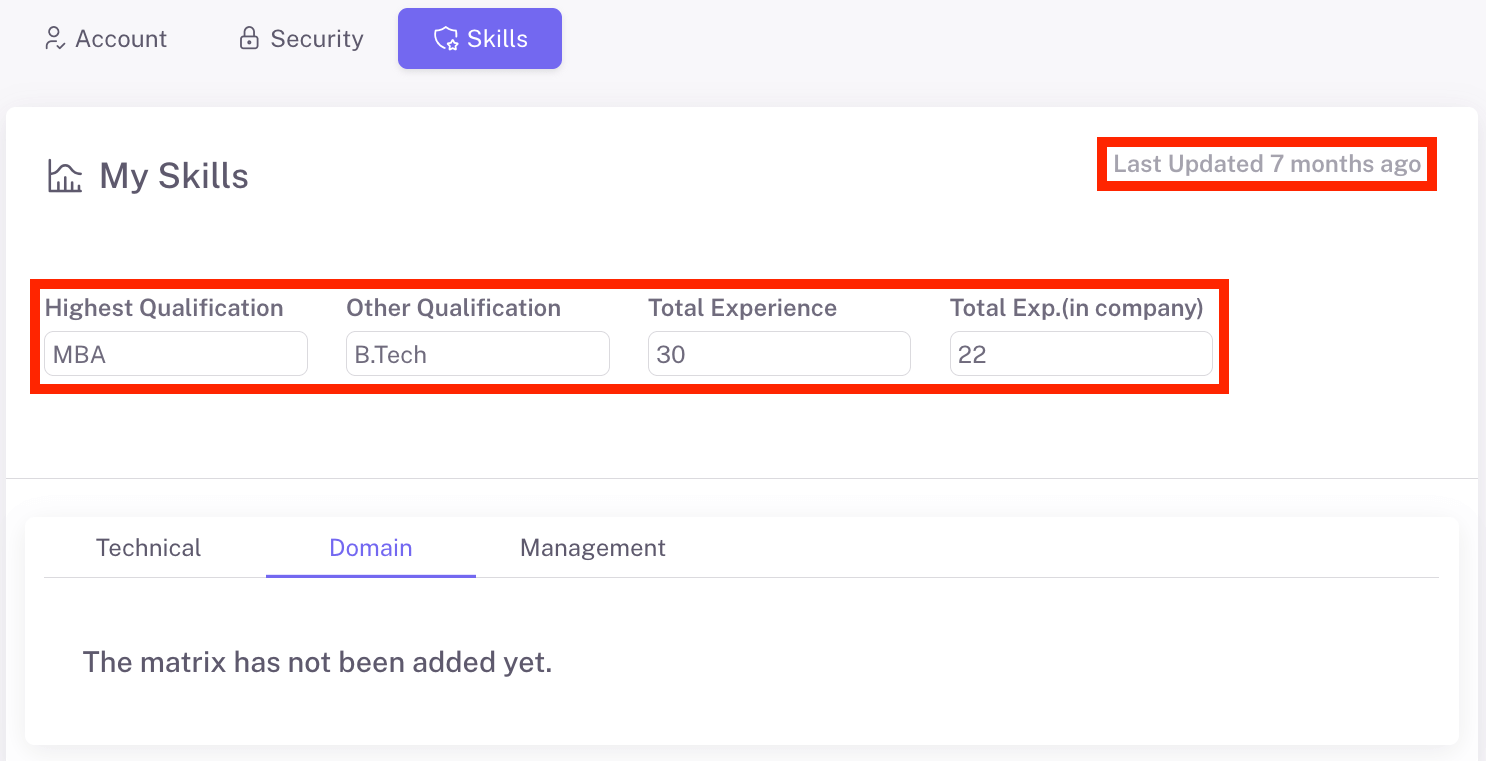Viewport: 1486px width, 761px height.
Task: Switch to the Technical skills tab
Action: 148,548
